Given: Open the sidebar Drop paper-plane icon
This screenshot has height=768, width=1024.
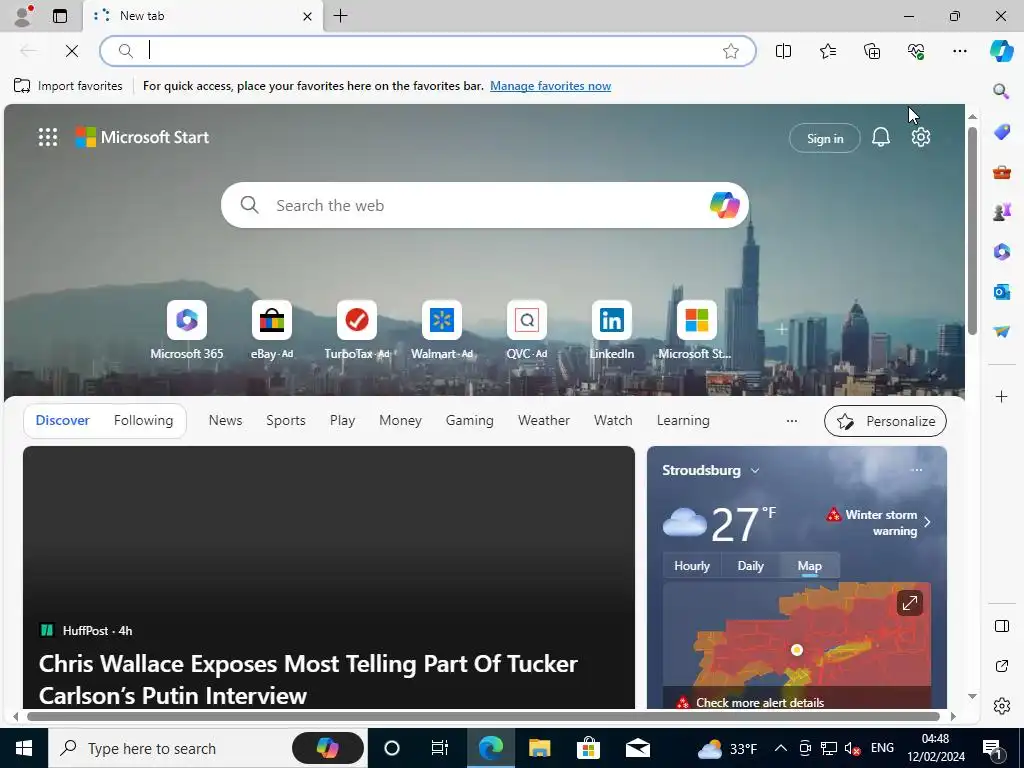Looking at the screenshot, I should (1001, 332).
